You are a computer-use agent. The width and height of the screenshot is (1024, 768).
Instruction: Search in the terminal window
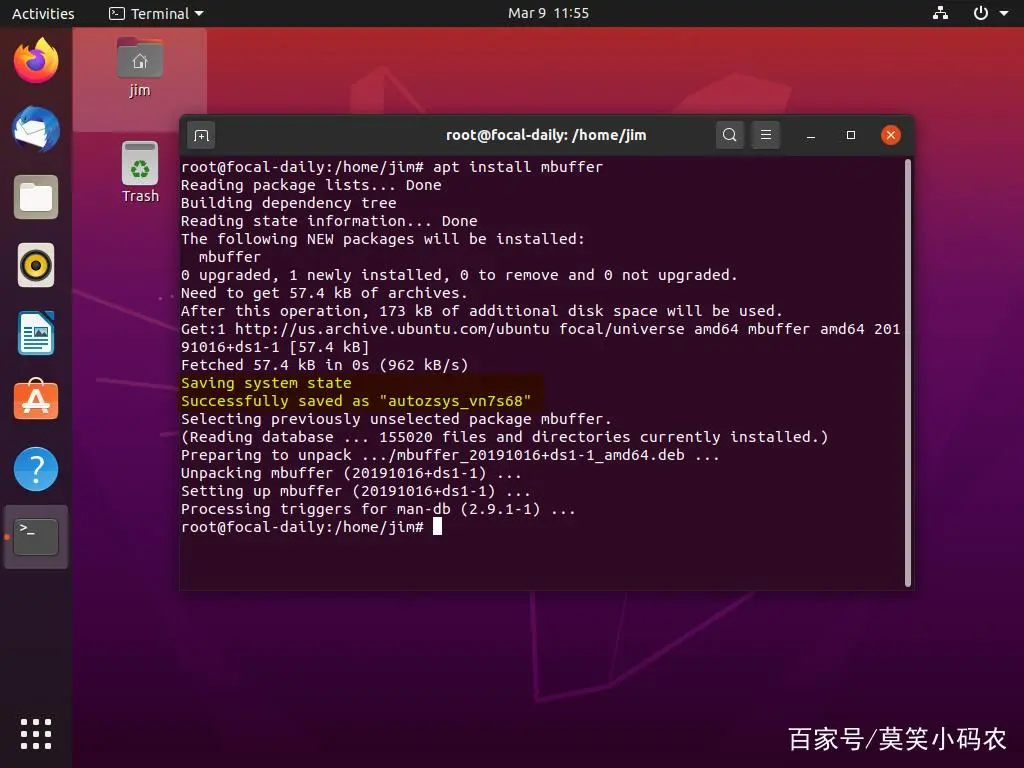tap(729, 135)
